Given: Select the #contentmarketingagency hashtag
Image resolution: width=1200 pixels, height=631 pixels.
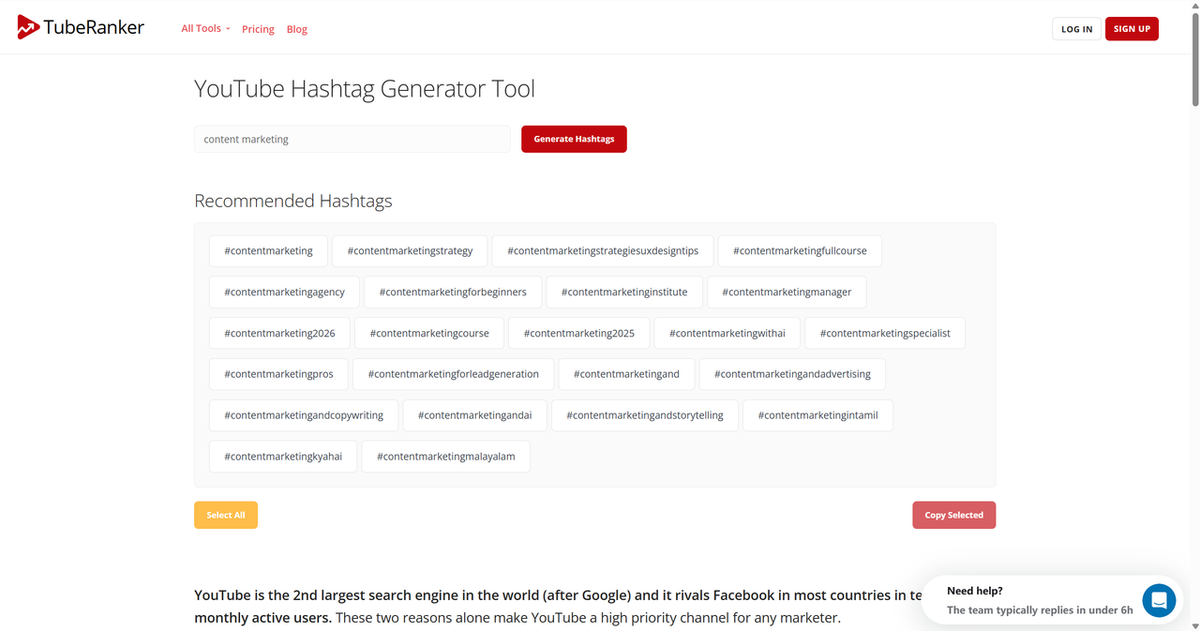Looking at the screenshot, I should click(285, 292).
